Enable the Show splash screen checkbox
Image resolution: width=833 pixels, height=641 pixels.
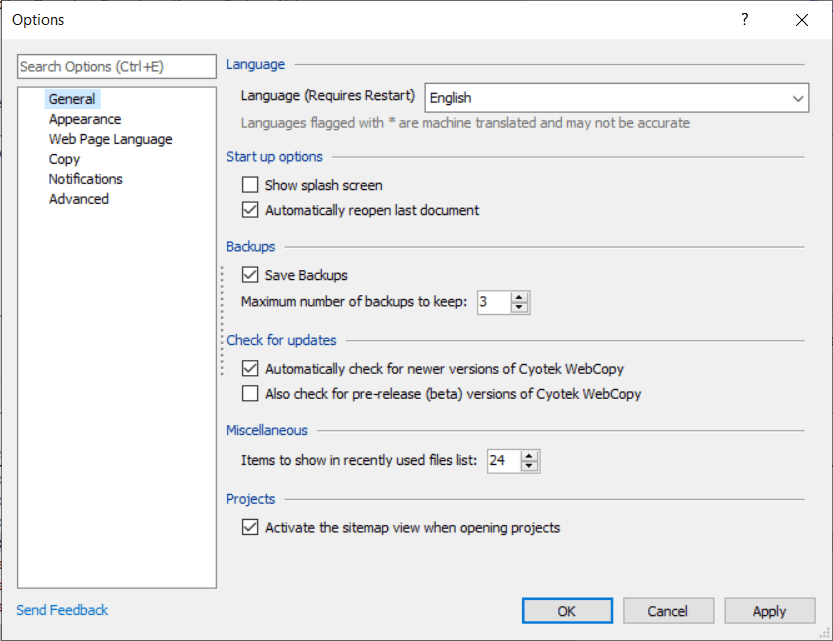[x=250, y=185]
